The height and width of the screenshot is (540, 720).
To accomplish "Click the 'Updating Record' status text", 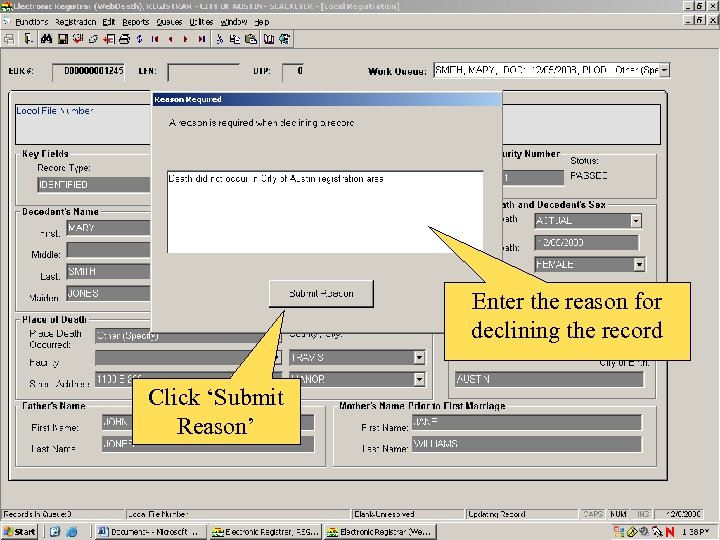I will [x=497, y=514].
